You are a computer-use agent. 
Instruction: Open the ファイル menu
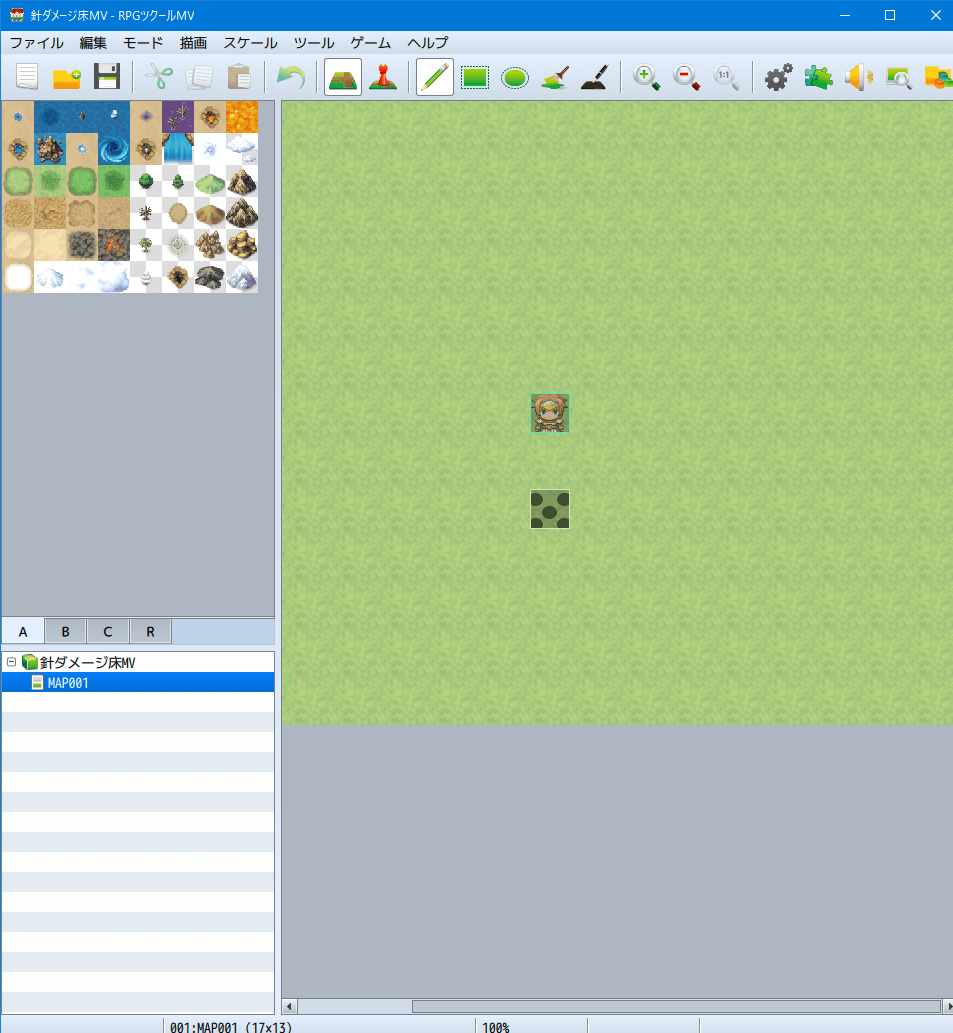click(x=36, y=43)
